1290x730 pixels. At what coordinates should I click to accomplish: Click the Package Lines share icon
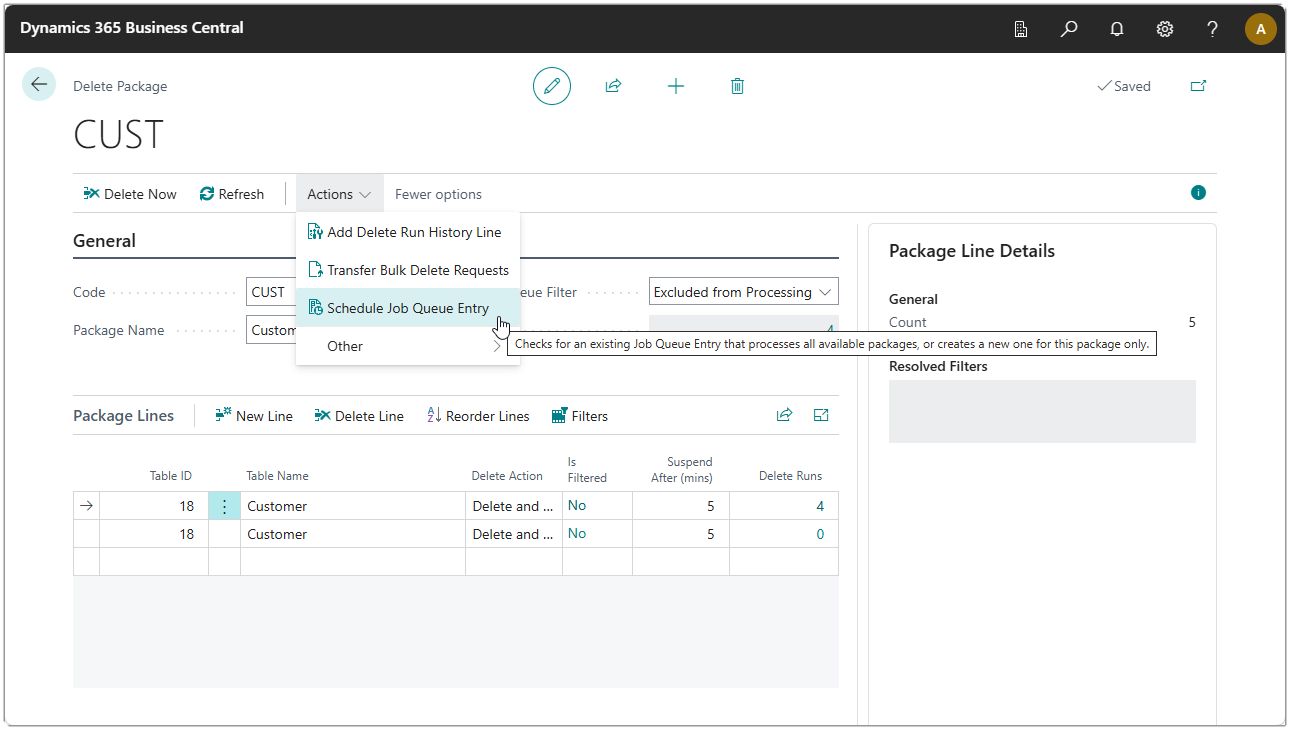[x=784, y=415]
